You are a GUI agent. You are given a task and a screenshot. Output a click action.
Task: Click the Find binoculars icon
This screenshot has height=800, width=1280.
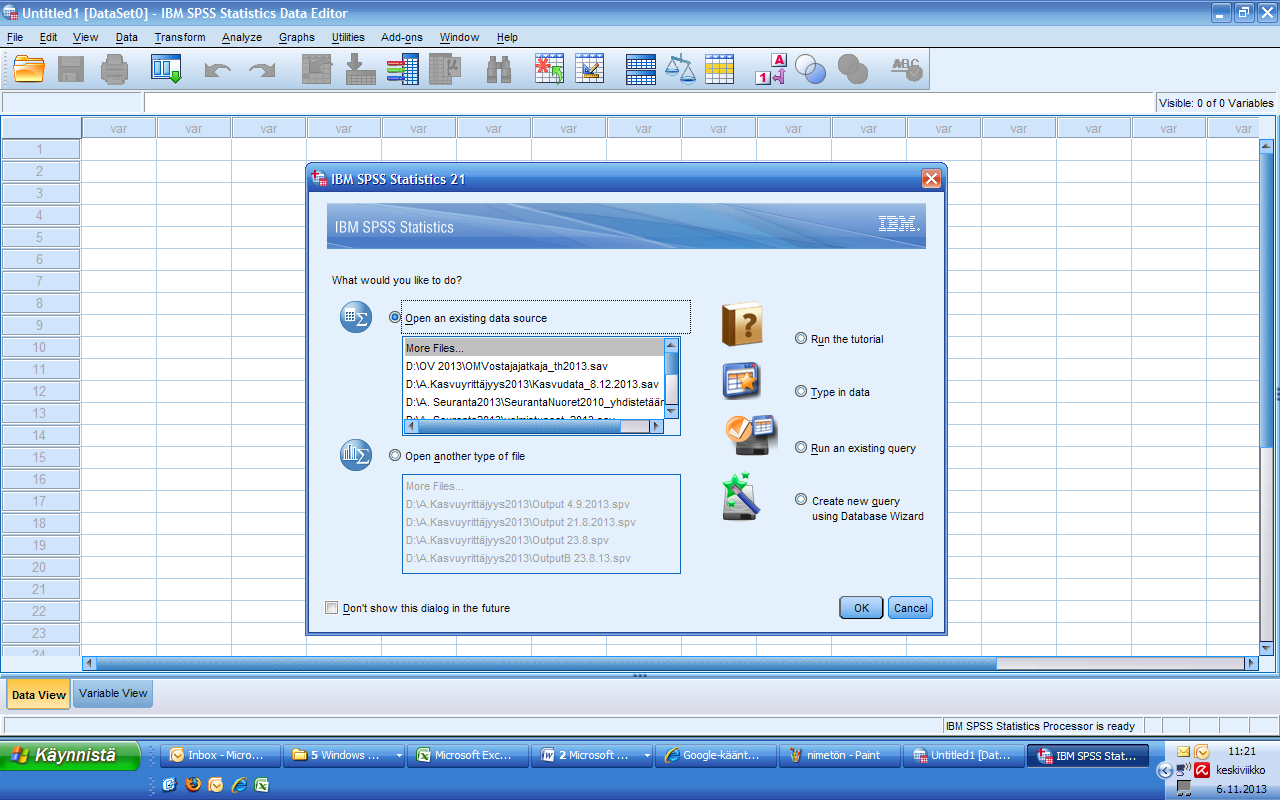point(498,69)
